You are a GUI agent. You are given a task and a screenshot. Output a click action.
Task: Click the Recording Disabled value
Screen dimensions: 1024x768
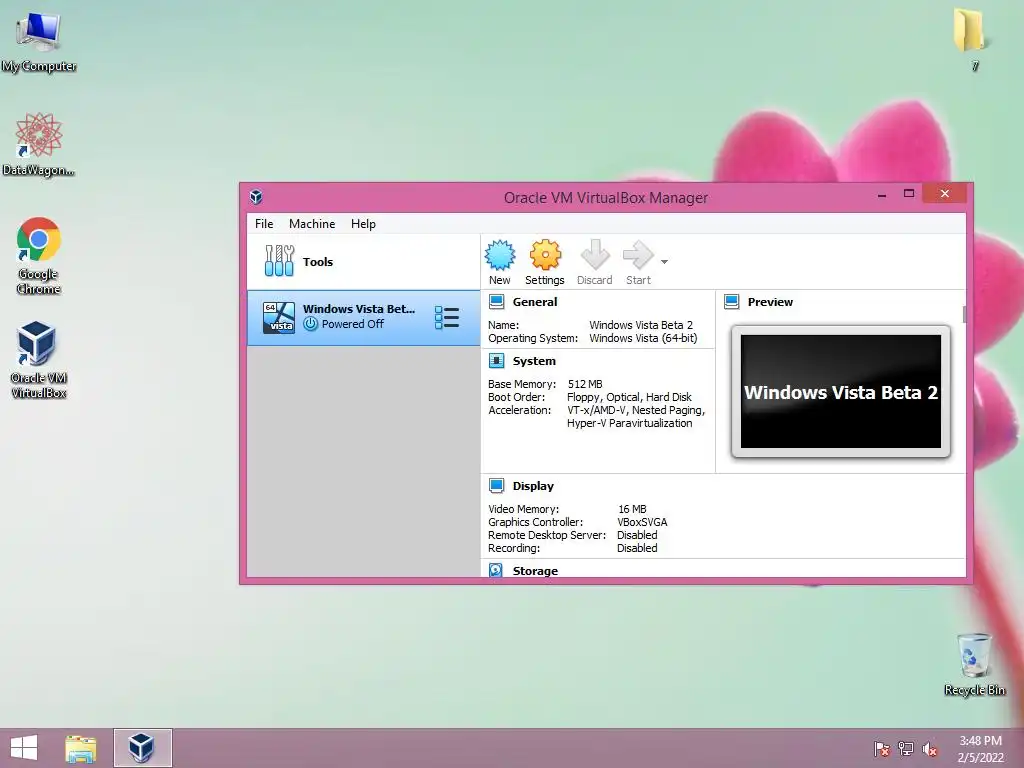[637, 548]
